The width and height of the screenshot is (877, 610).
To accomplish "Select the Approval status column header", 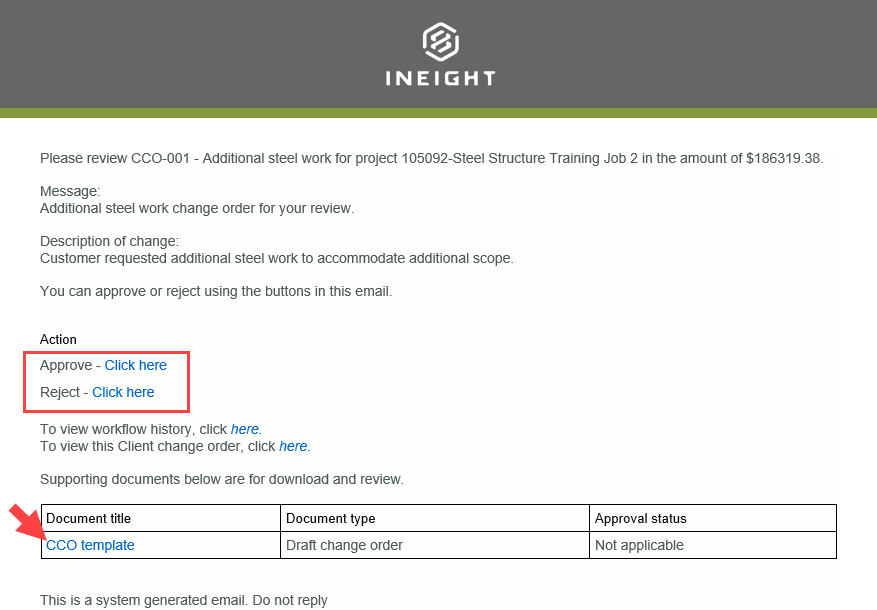I will coord(639,518).
